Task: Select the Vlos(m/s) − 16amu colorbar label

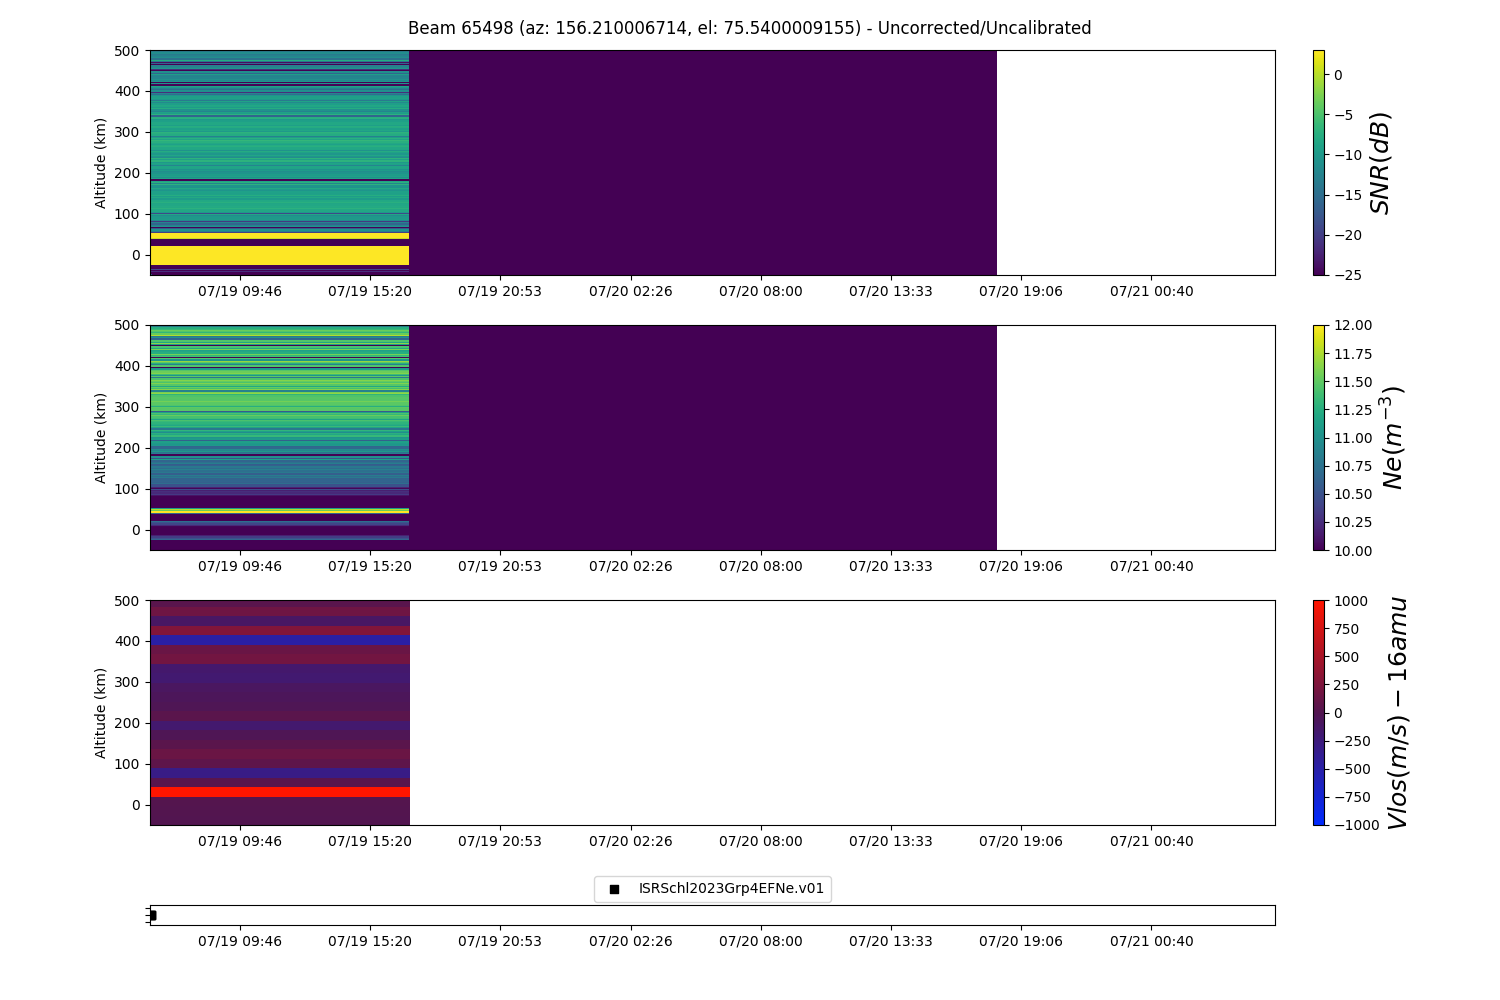Action: coord(1397,712)
